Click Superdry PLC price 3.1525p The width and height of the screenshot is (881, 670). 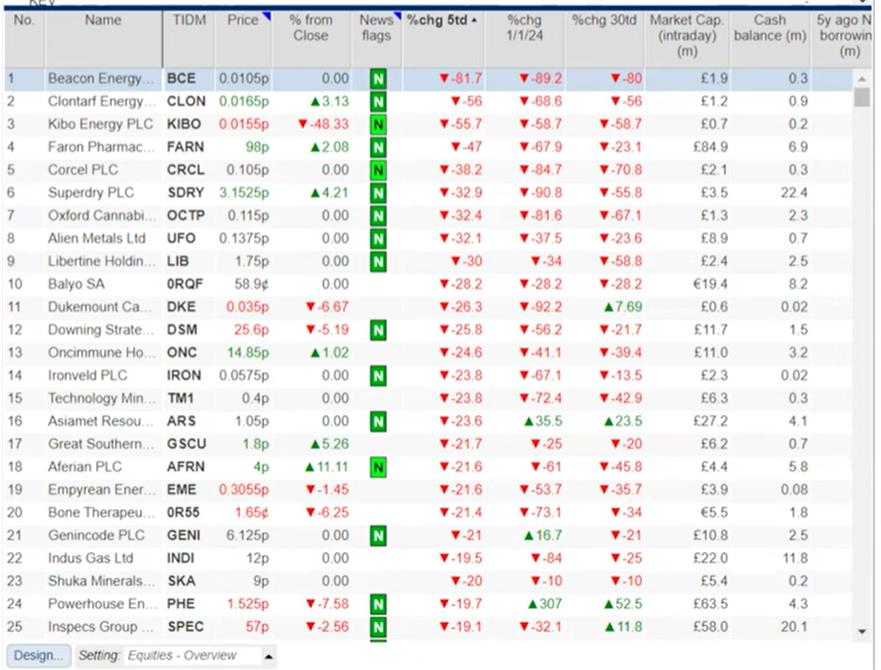(x=244, y=193)
